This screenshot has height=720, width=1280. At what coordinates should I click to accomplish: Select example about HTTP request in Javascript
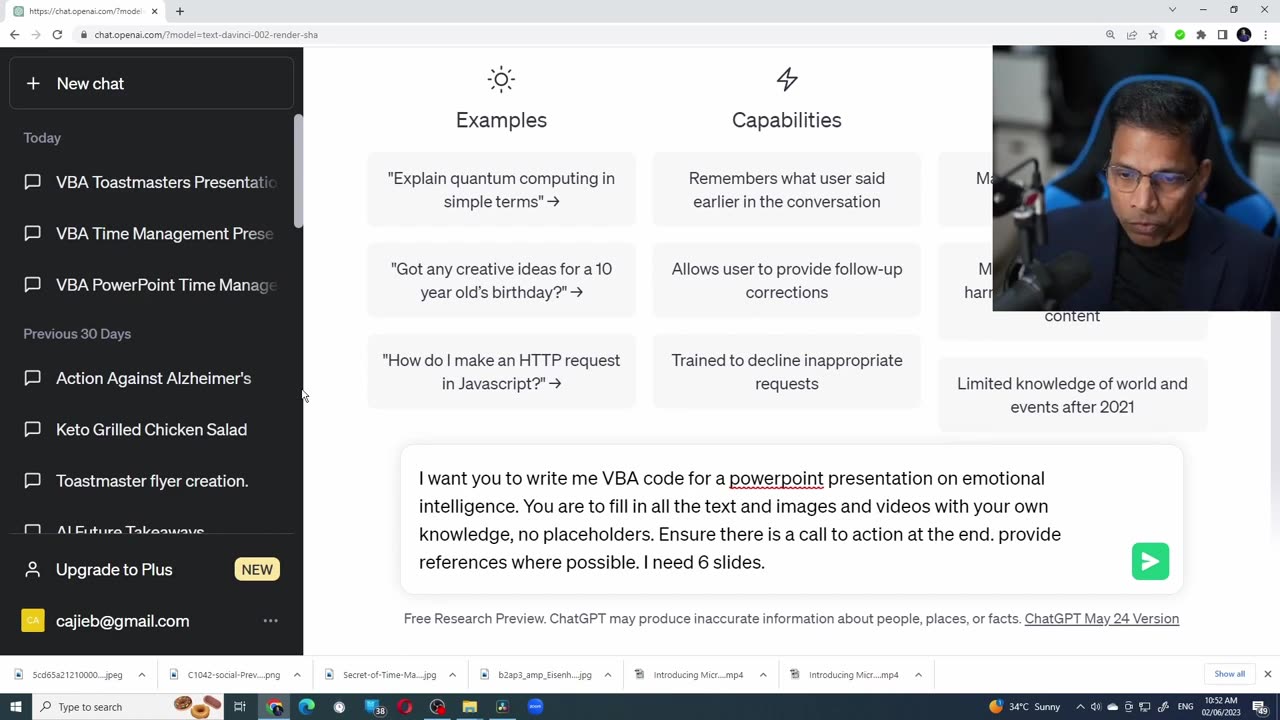tap(501, 372)
